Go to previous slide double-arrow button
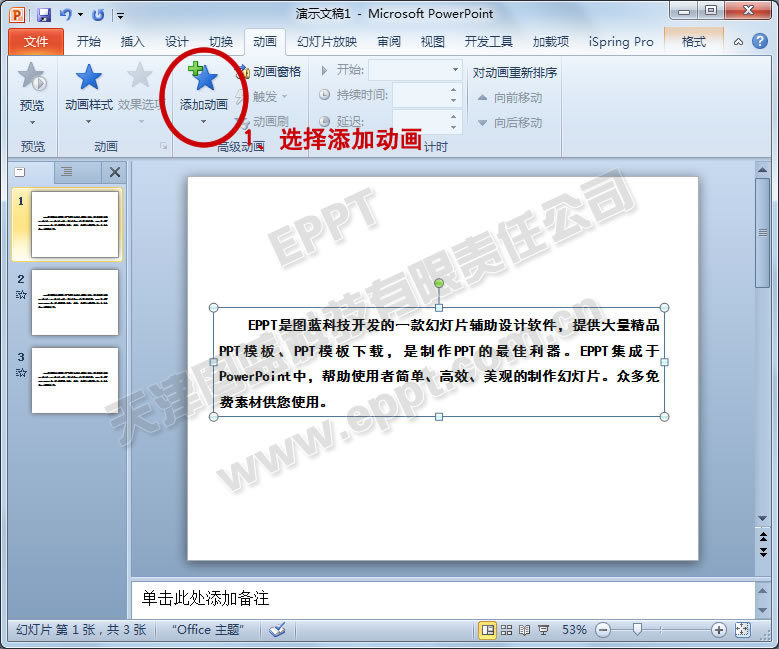This screenshot has height=649, width=779. pyautogui.click(x=763, y=536)
